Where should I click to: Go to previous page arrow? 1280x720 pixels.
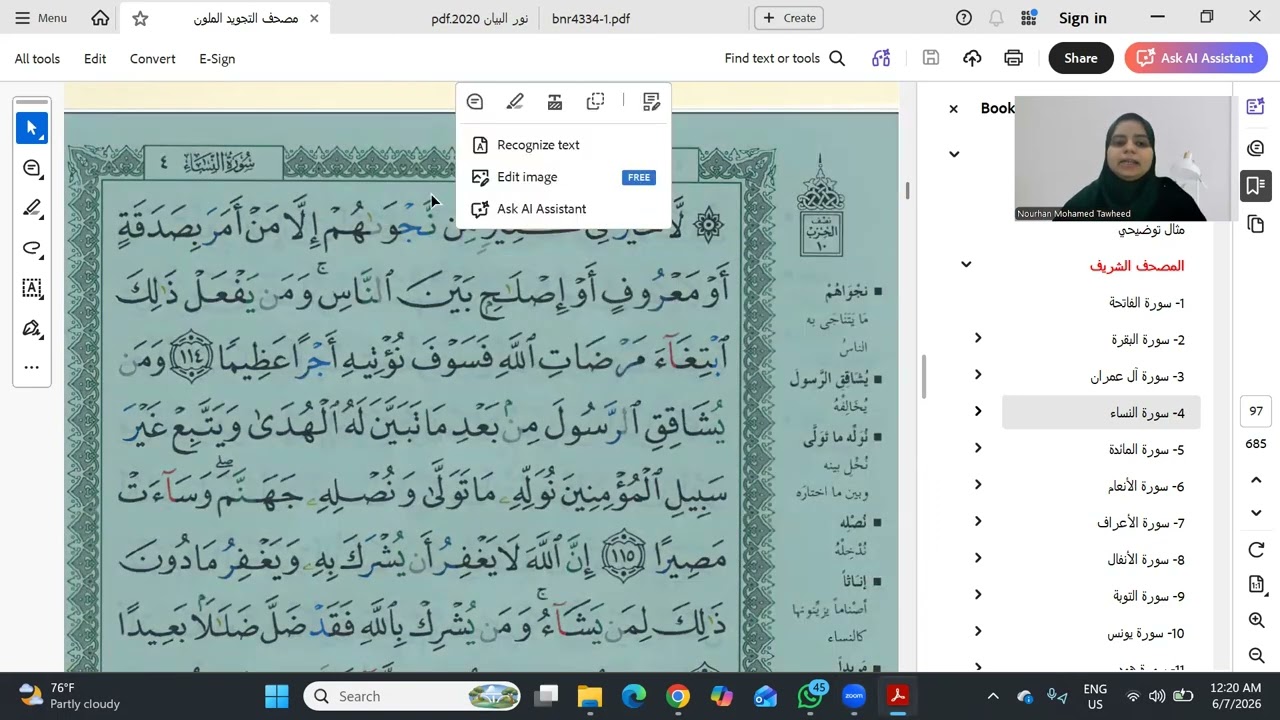tap(1257, 480)
